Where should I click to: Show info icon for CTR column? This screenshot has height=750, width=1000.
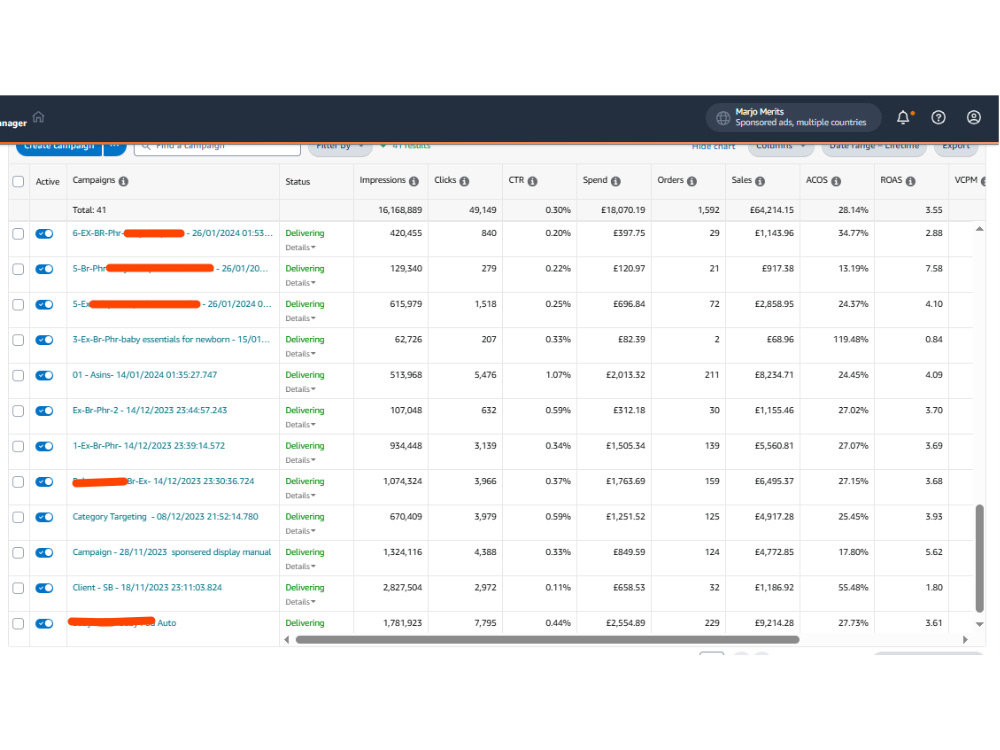tap(533, 181)
